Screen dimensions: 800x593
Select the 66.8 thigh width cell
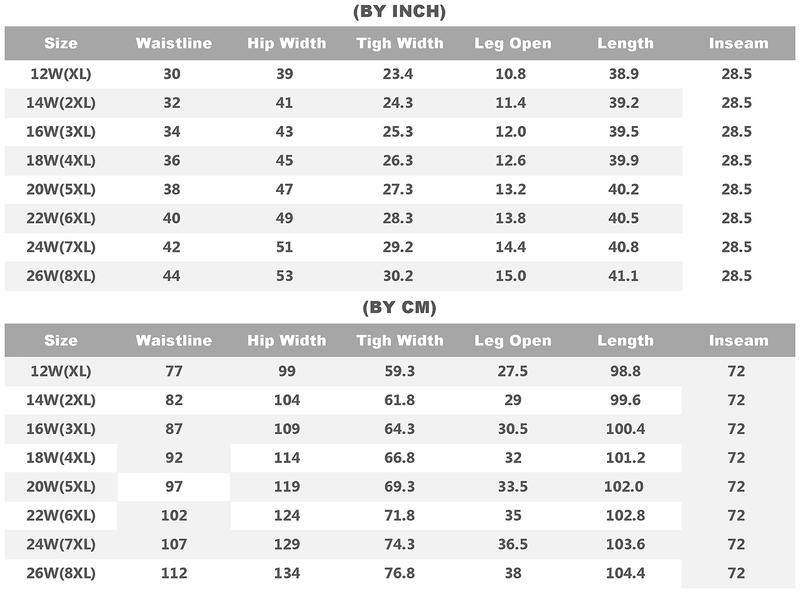400,458
